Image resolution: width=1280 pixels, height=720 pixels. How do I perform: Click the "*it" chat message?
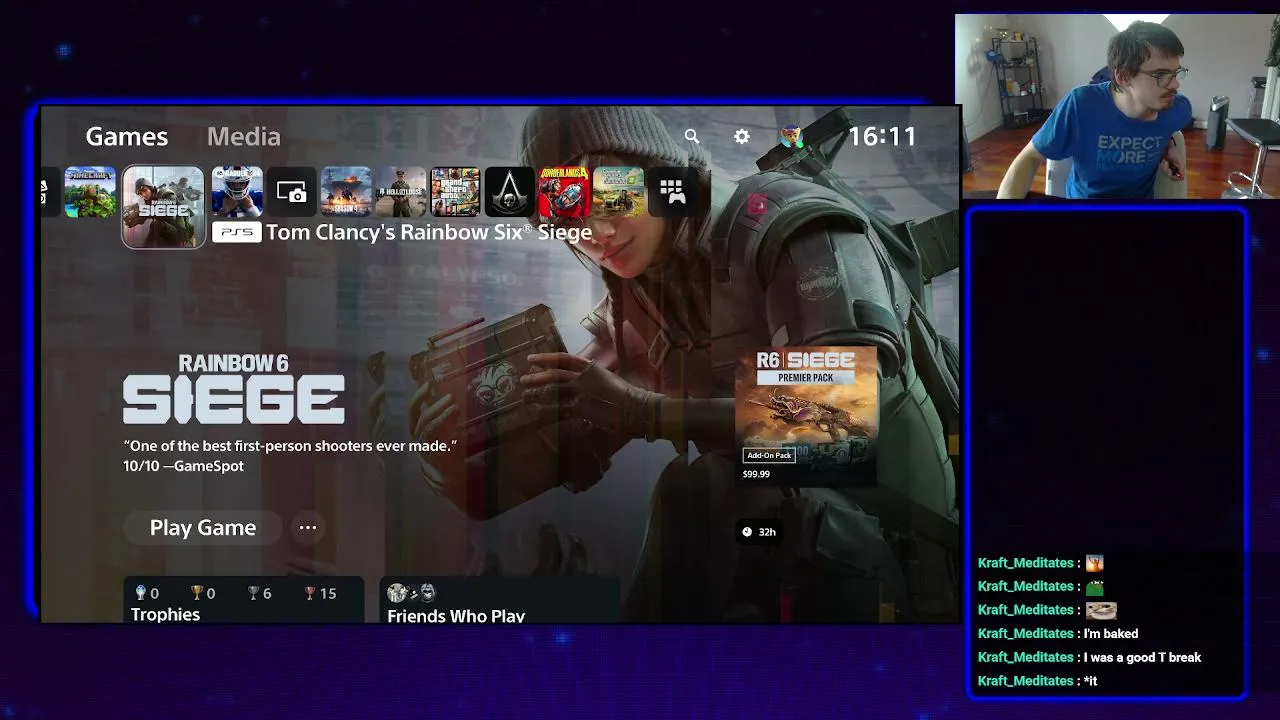click(1091, 681)
